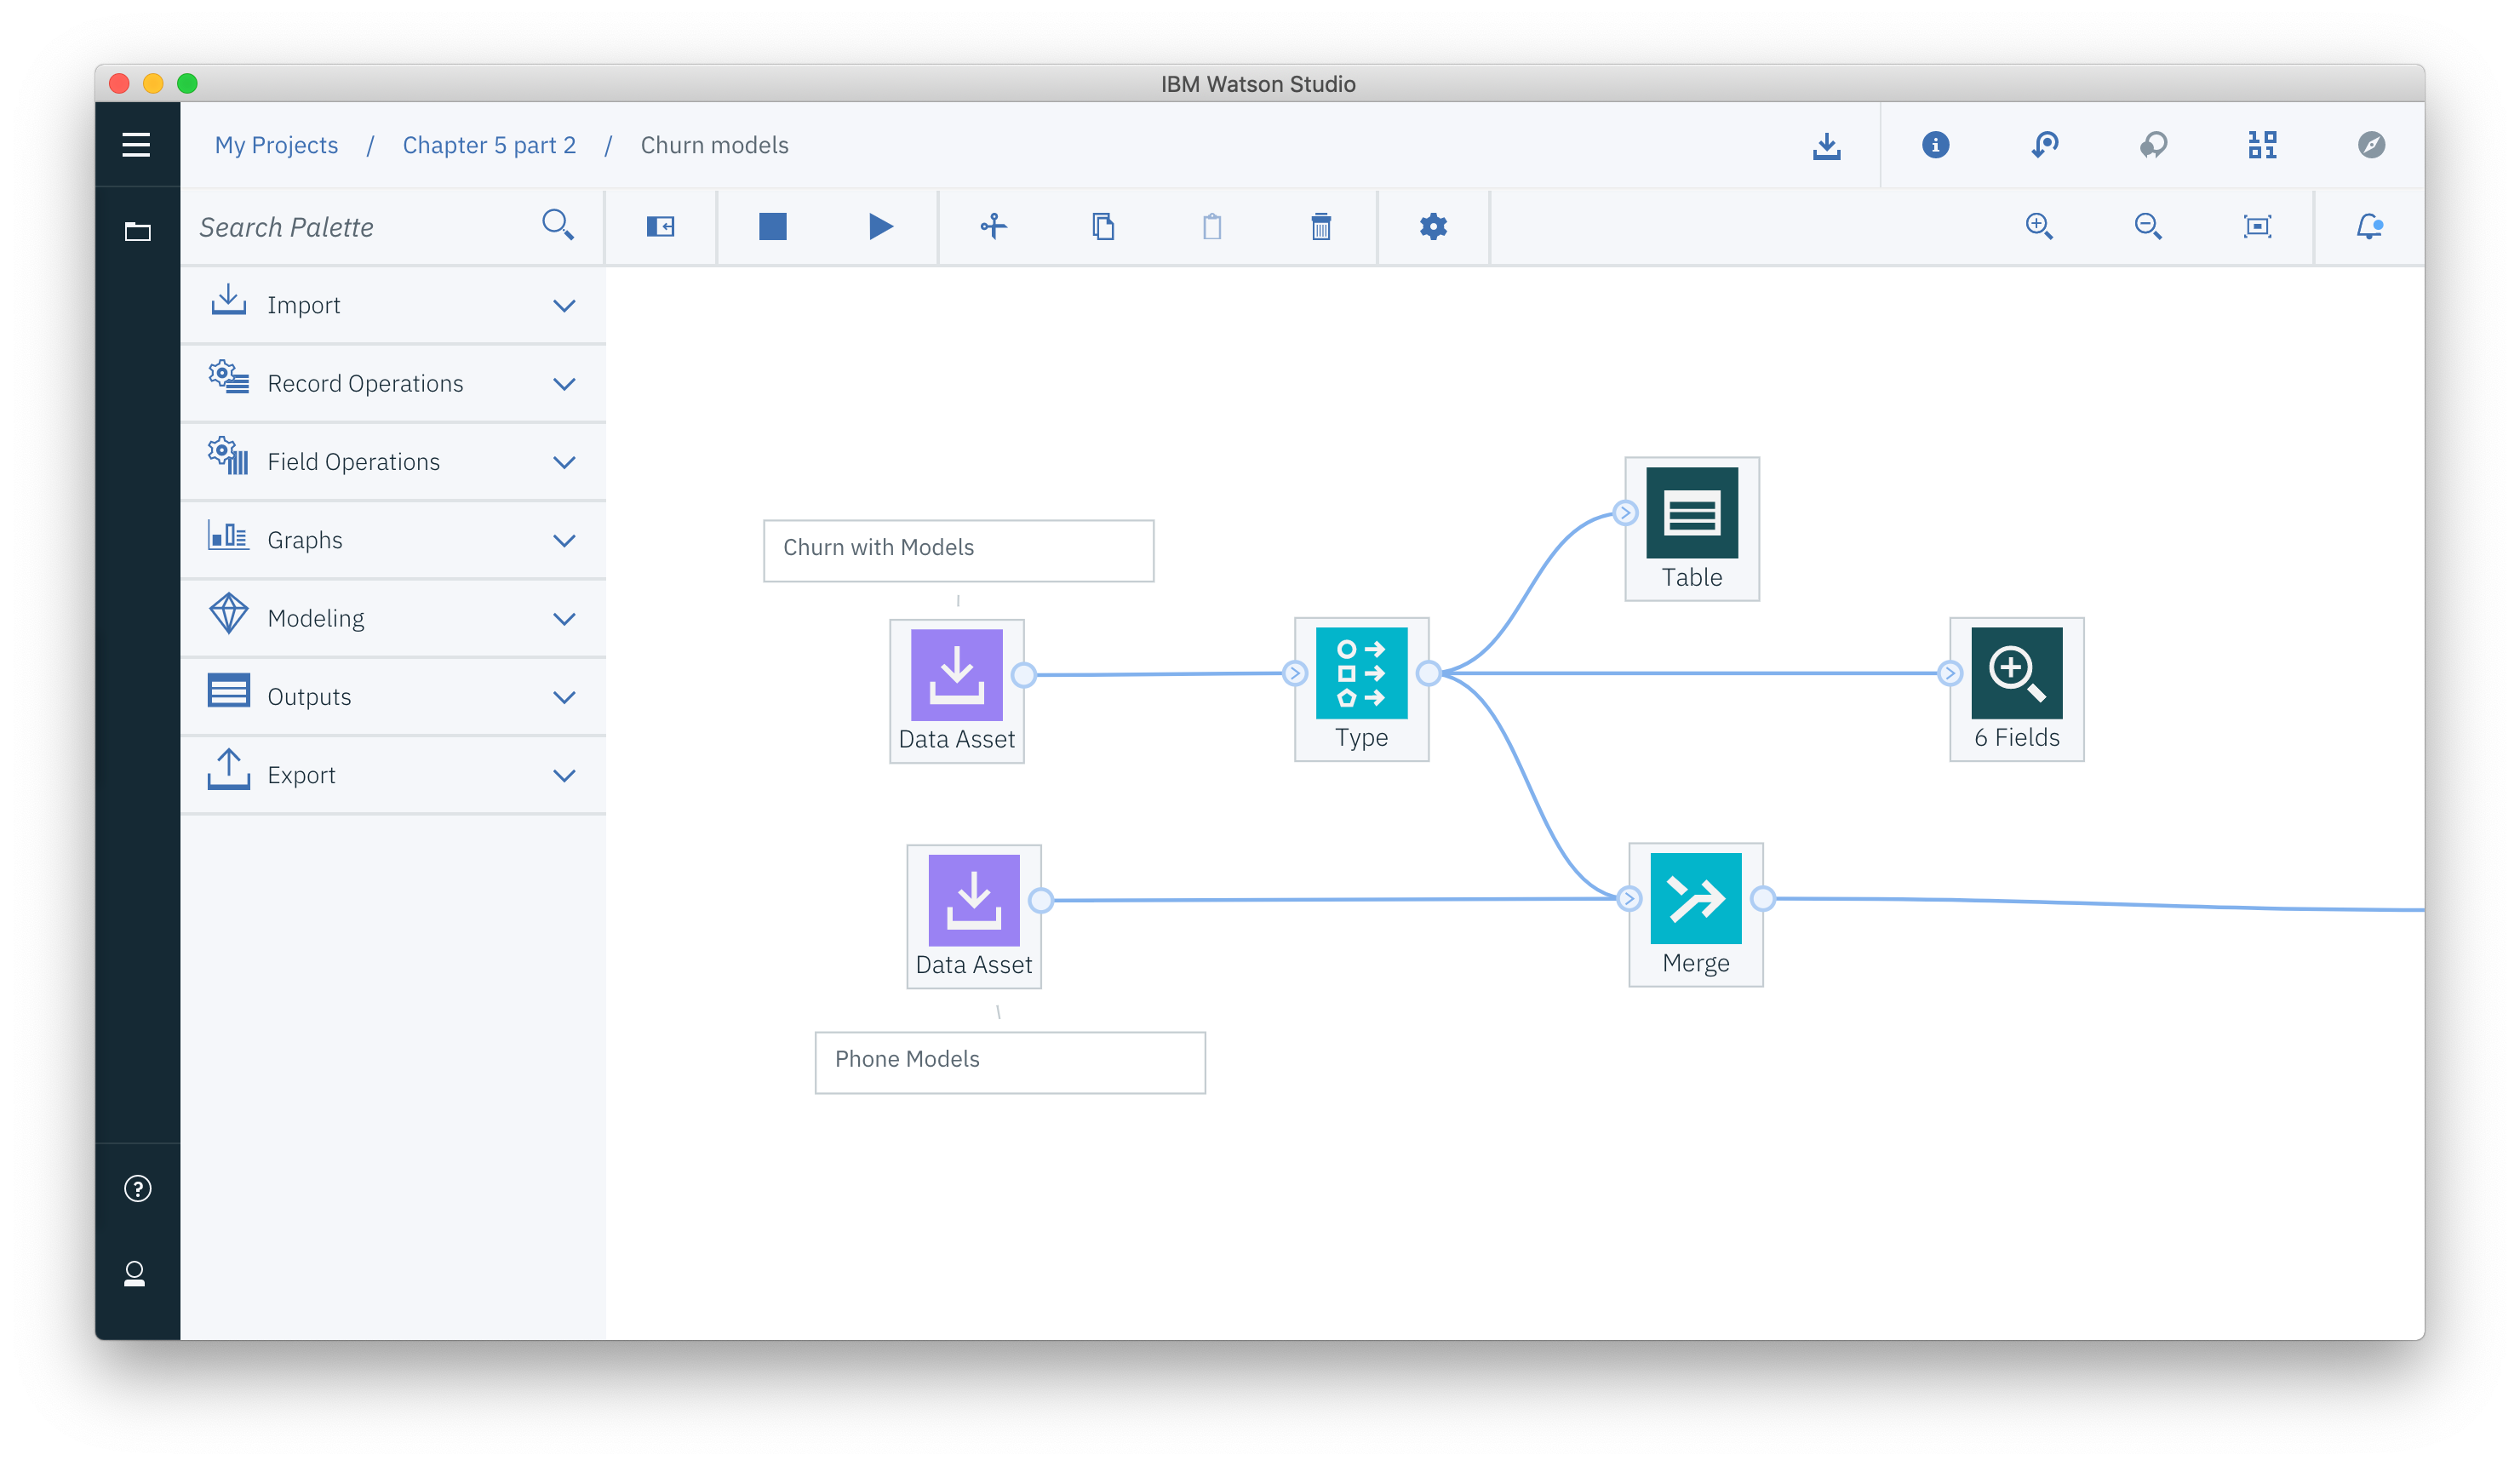The width and height of the screenshot is (2520, 1466).
Task: Click the zoom in magnifier button
Action: point(2038,225)
